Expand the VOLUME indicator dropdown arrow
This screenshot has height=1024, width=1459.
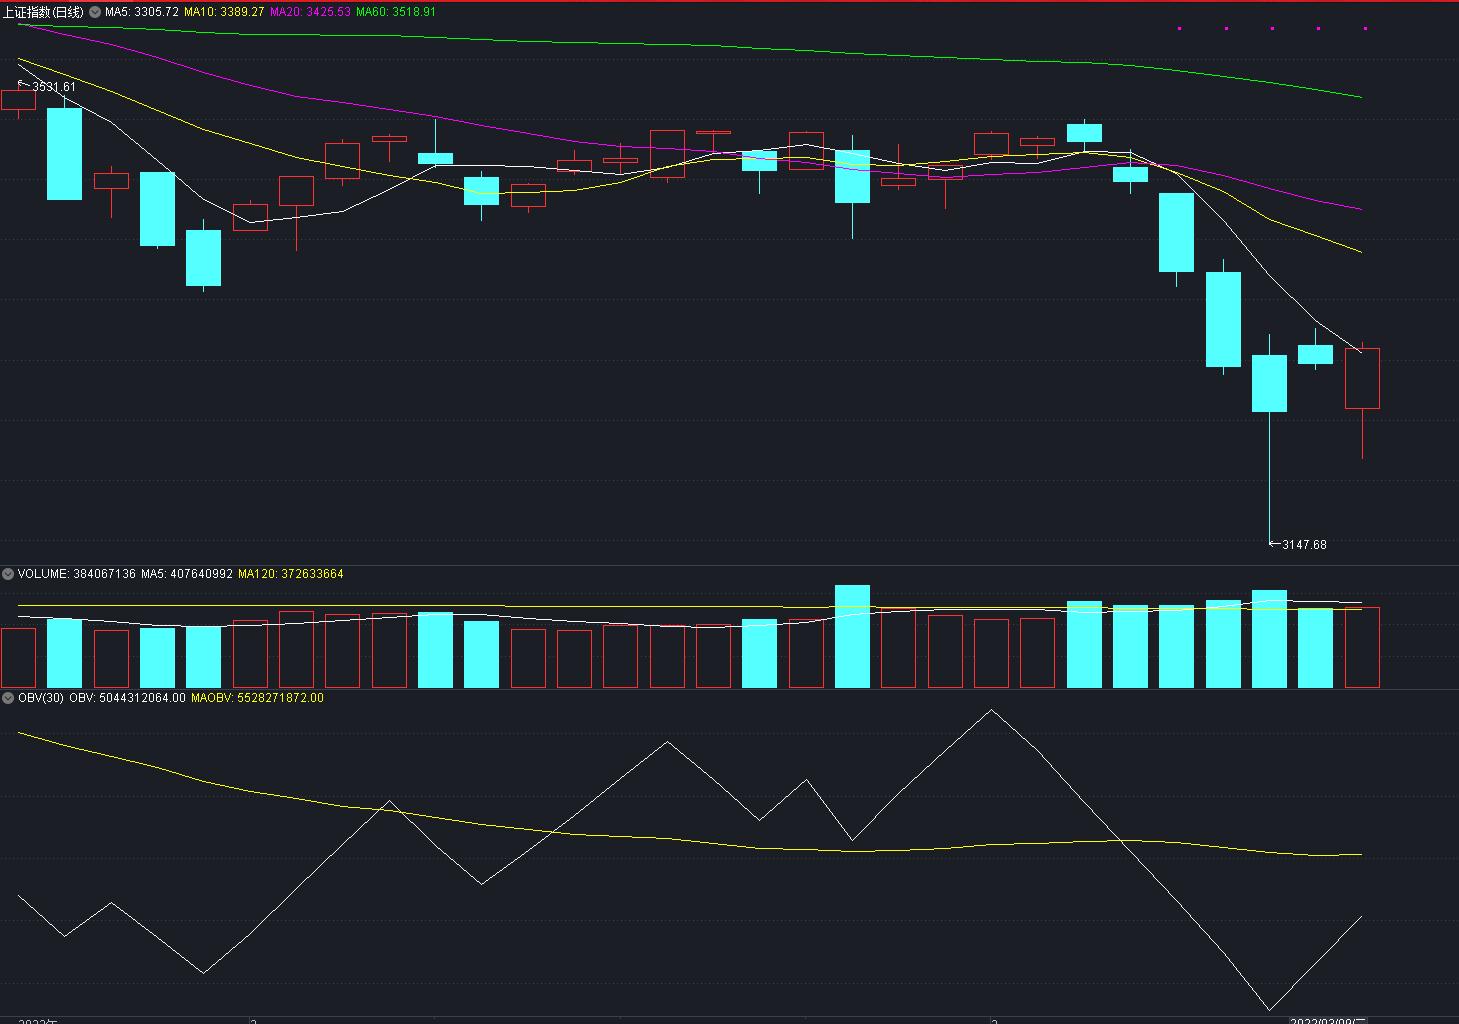[x=8, y=574]
